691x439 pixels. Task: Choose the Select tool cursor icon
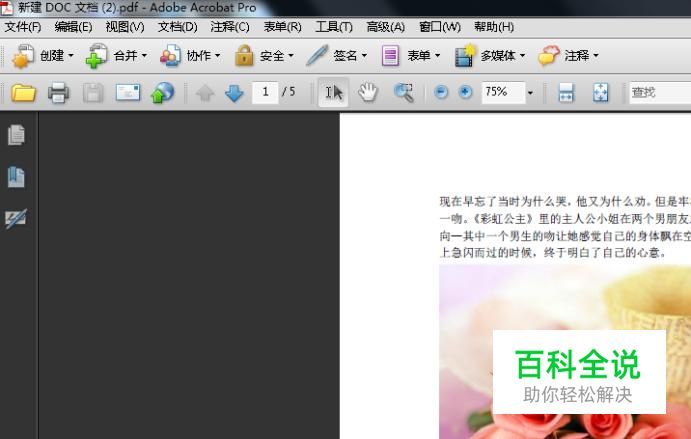334,93
